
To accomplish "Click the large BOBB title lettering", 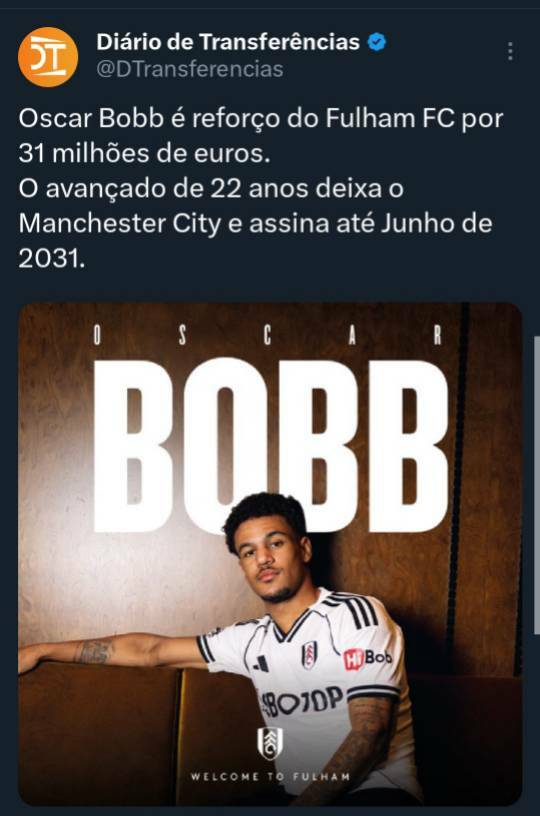I will (x=270, y=446).
